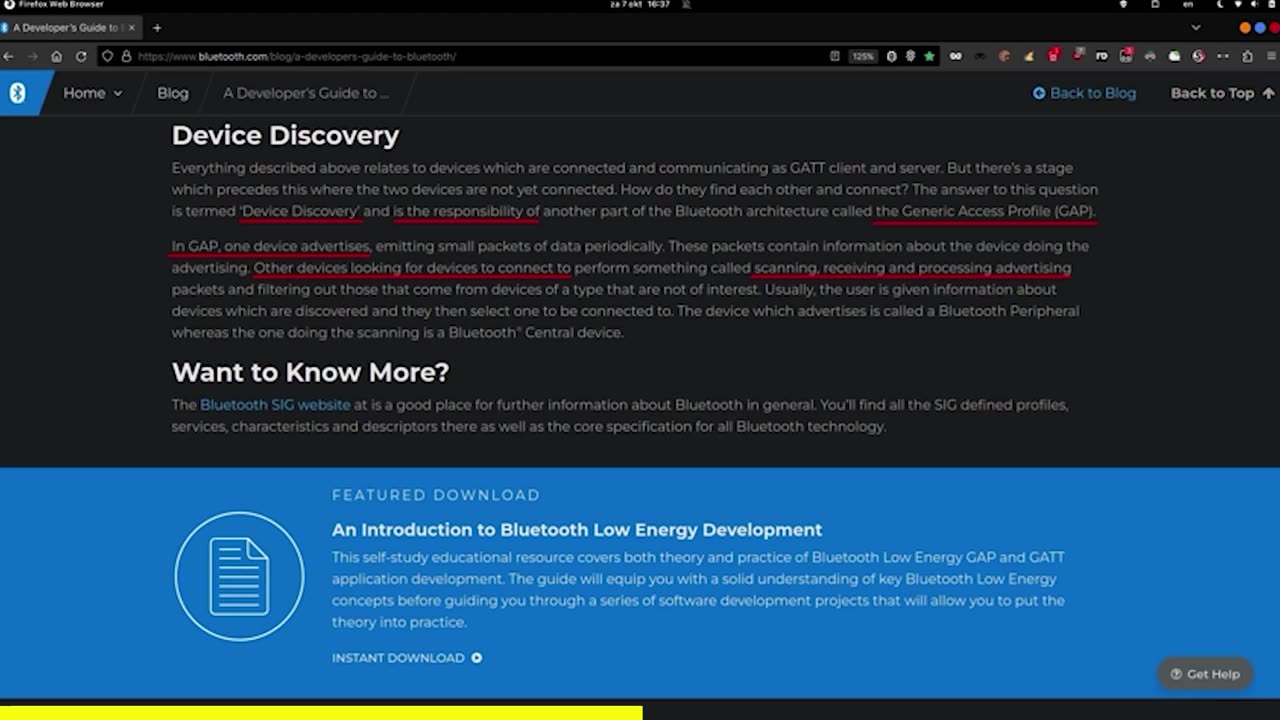Open the list all tabs chevron
The height and width of the screenshot is (720, 1280).
[1196, 28]
